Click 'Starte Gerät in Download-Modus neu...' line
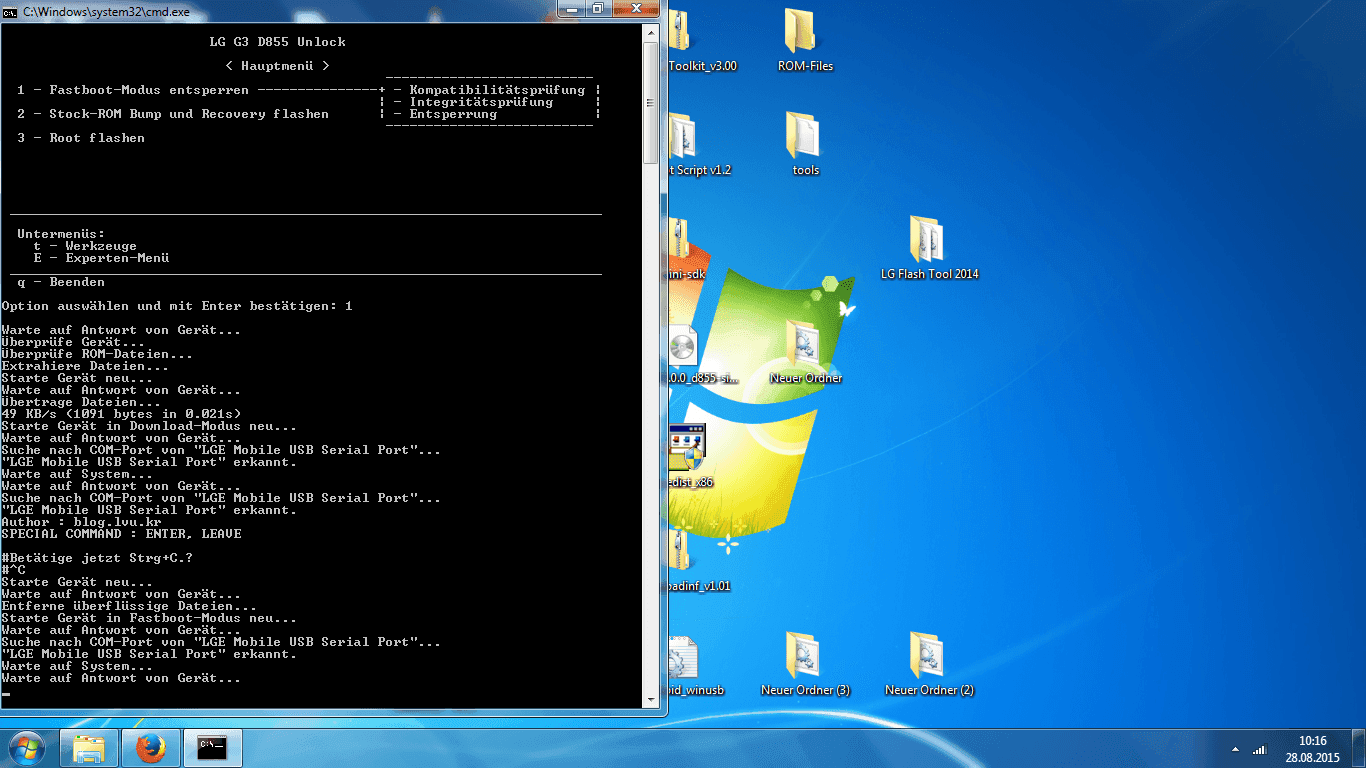 [149, 426]
